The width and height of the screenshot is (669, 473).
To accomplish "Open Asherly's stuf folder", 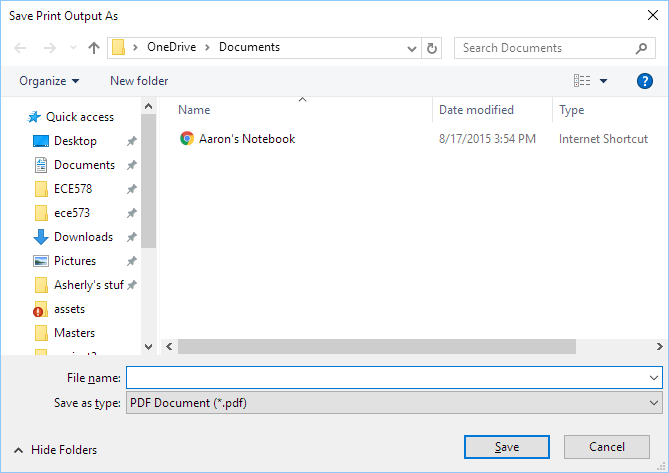I will [89, 285].
